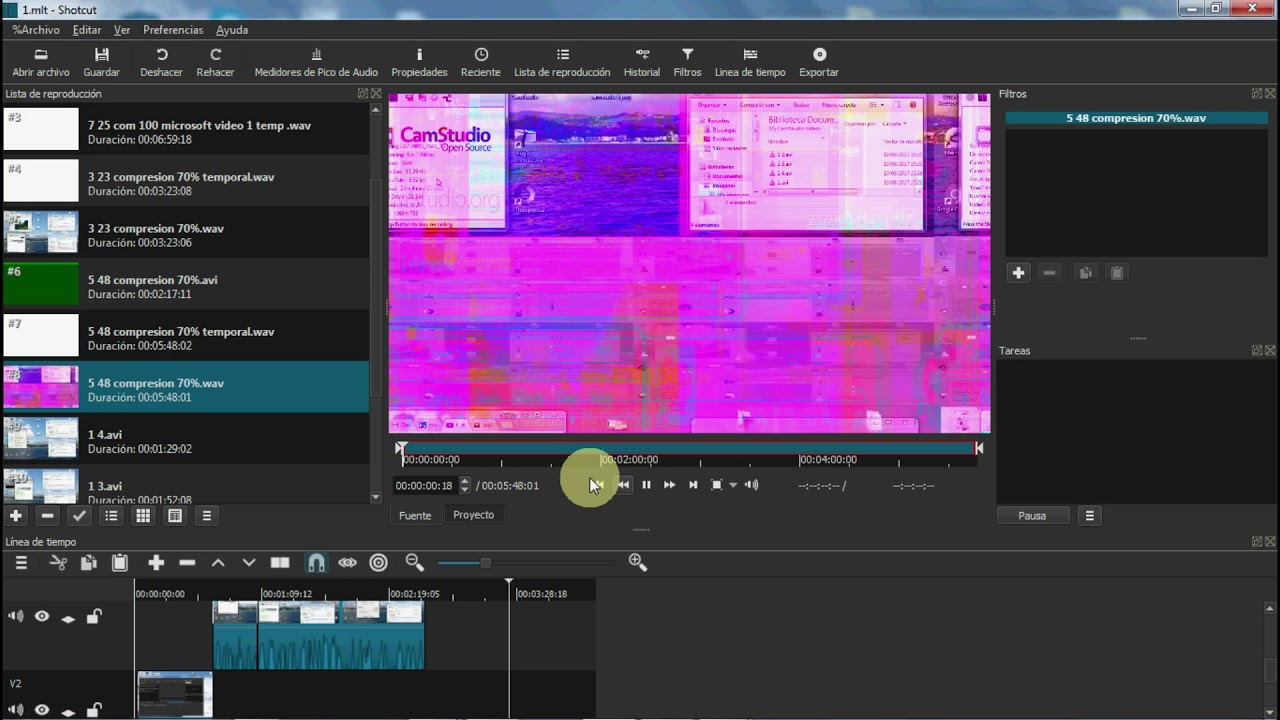Open the player volume control
This screenshot has height=720, width=1280.
tap(751, 485)
